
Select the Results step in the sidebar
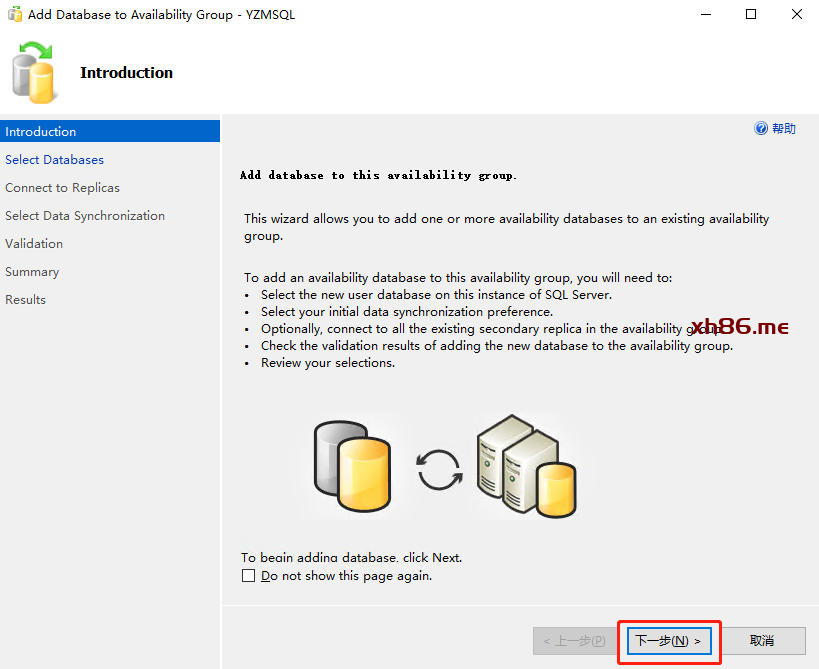tap(26, 300)
